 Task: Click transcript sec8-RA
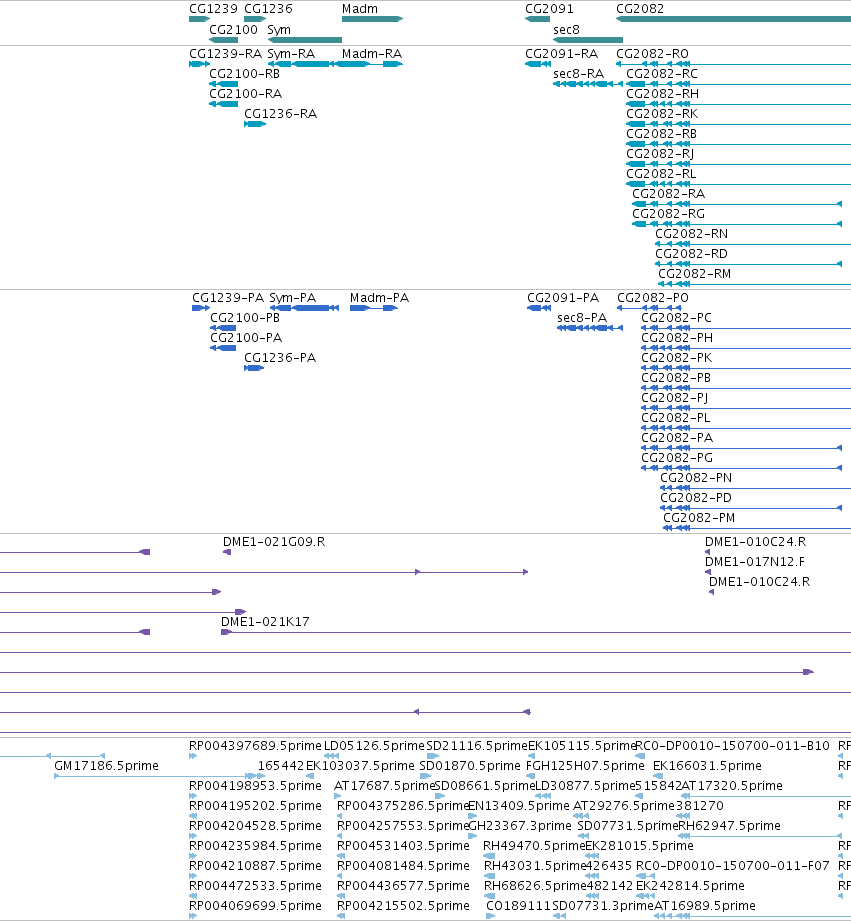tap(578, 73)
